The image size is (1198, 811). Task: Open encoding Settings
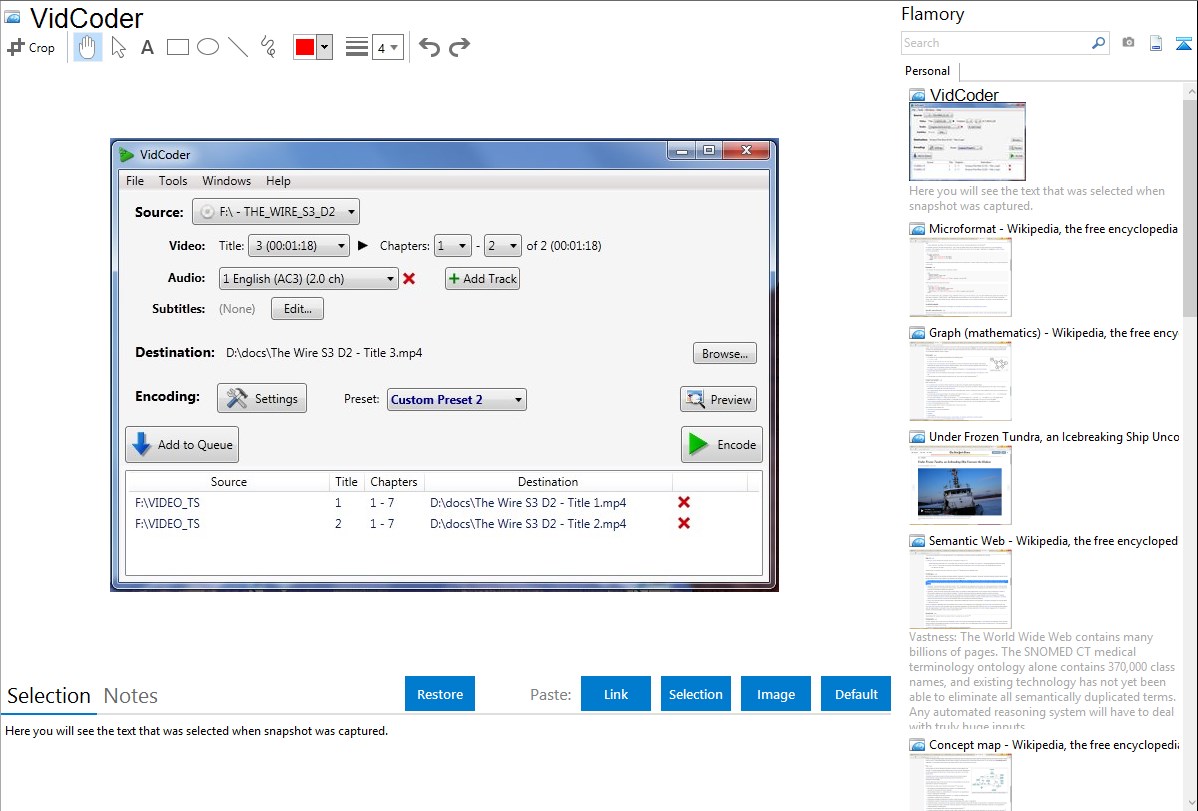click(262, 398)
